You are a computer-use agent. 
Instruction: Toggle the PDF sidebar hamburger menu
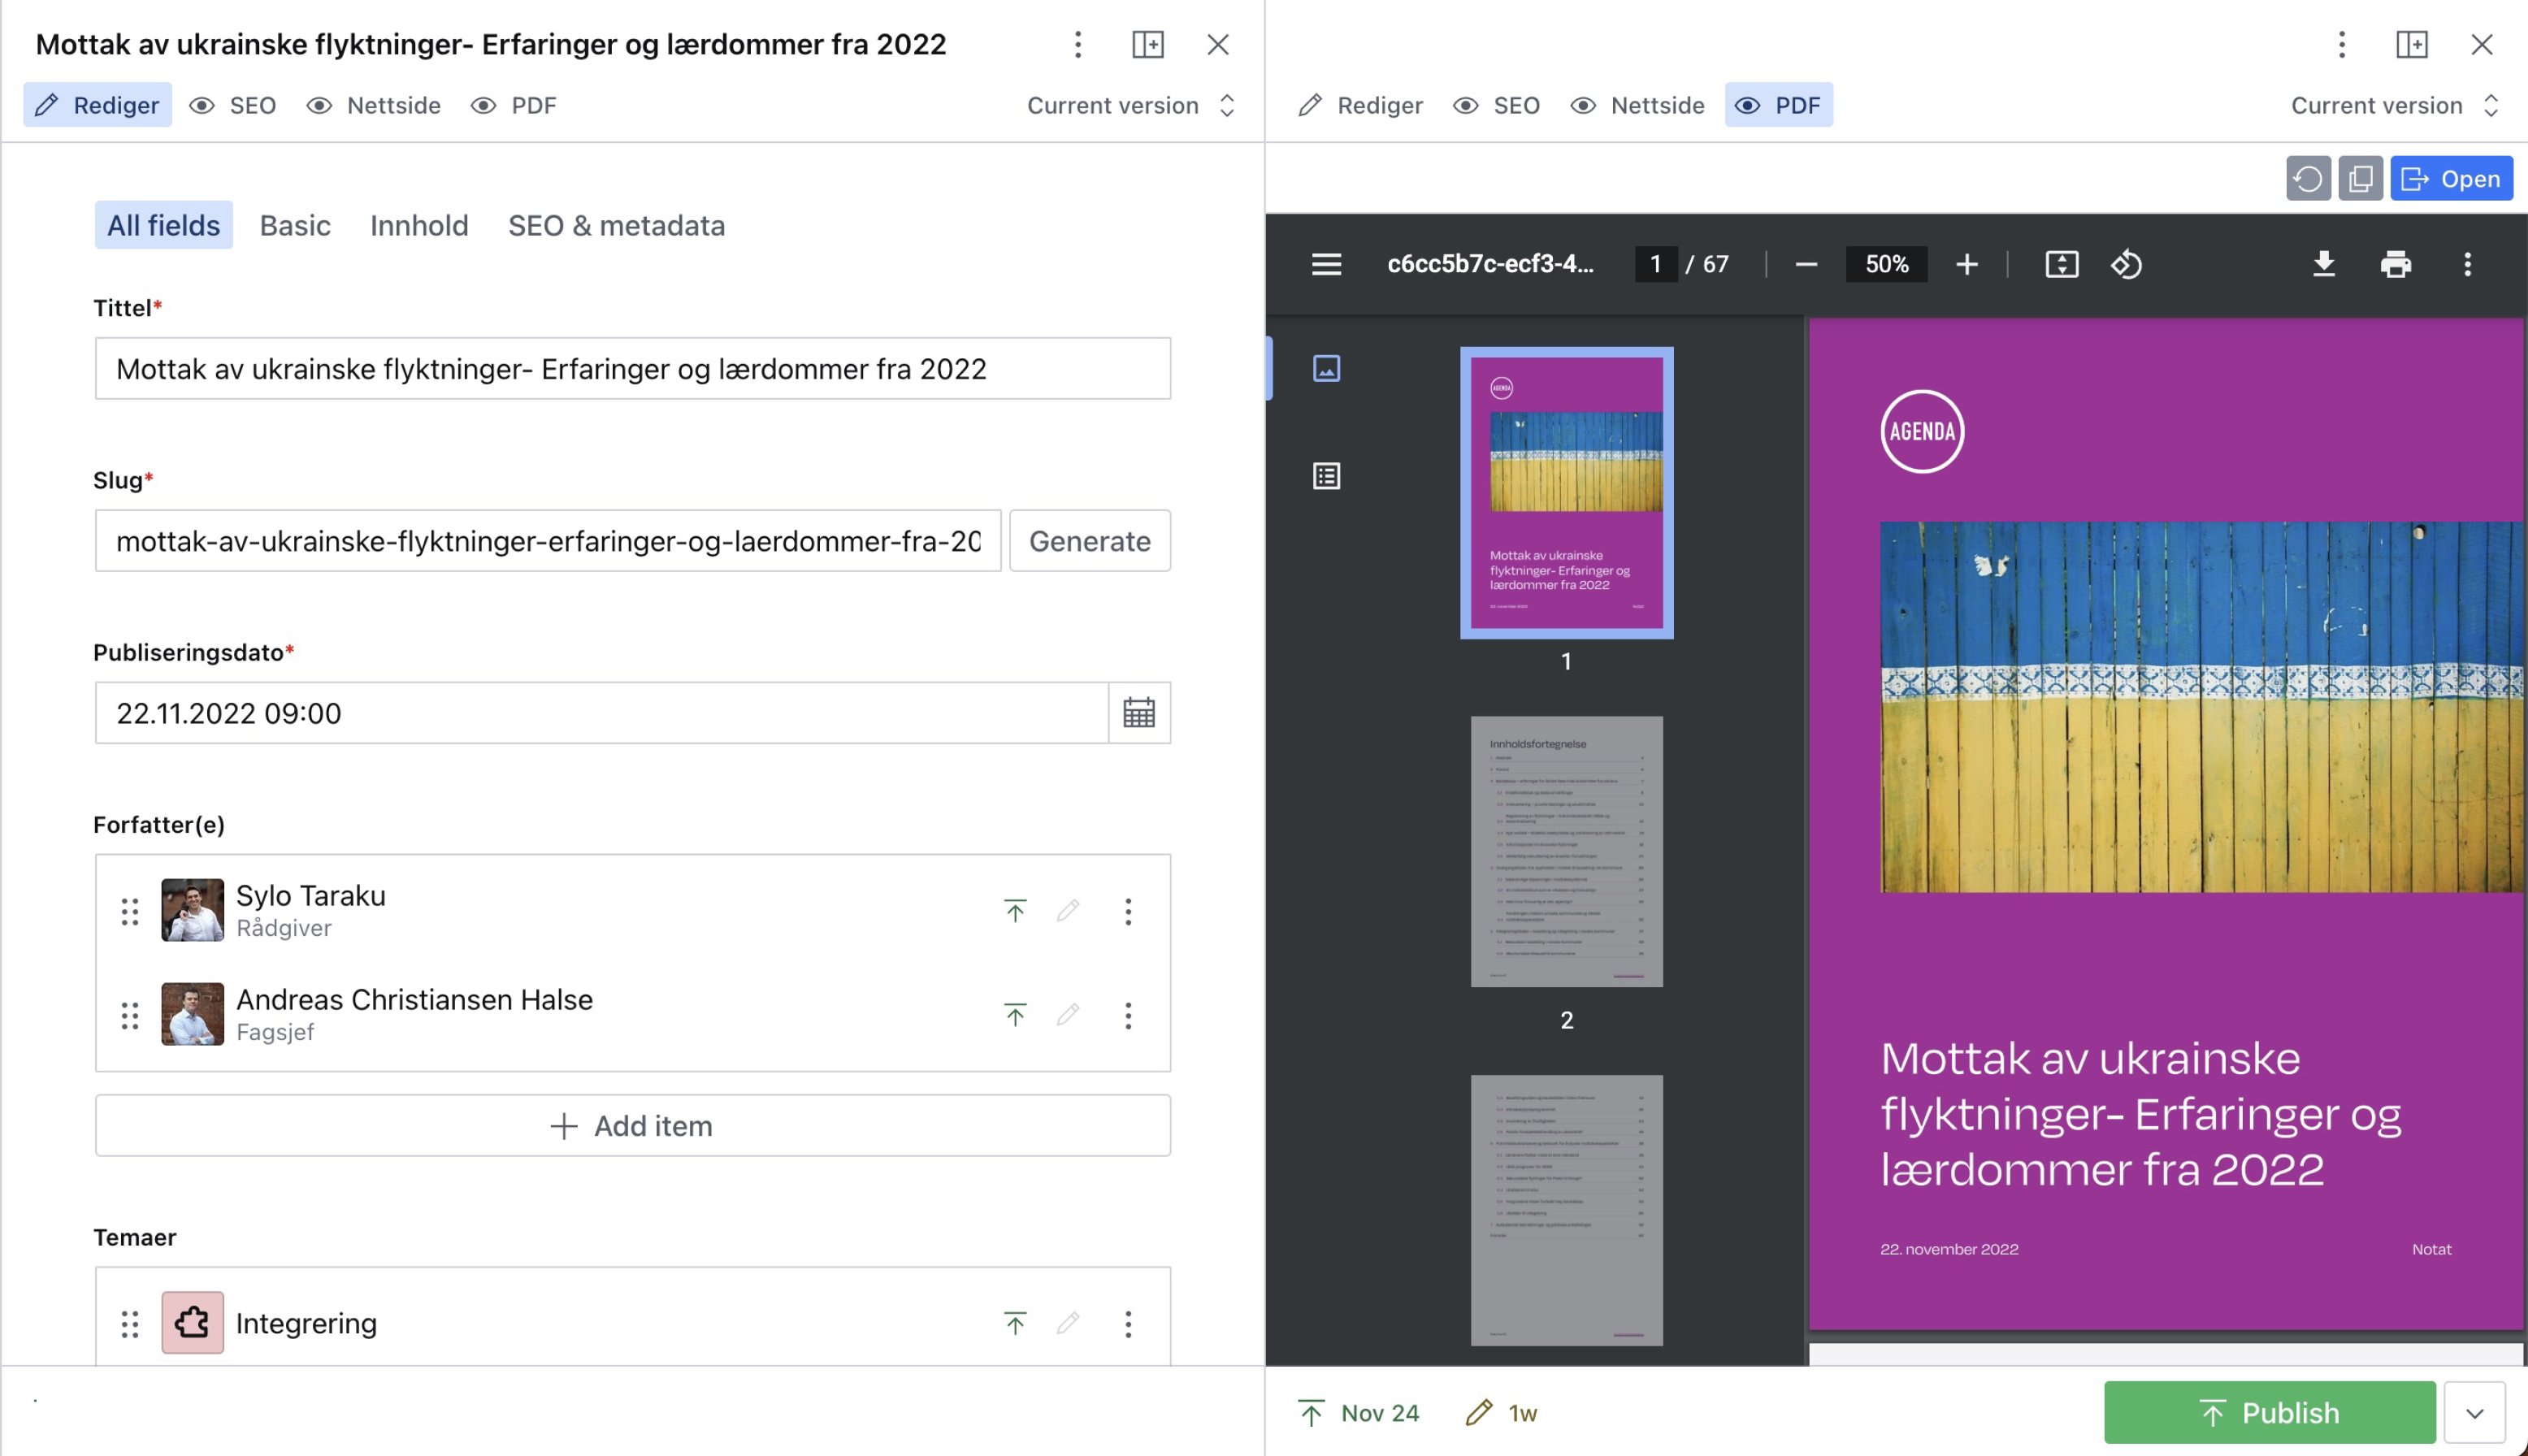coord(1326,264)
